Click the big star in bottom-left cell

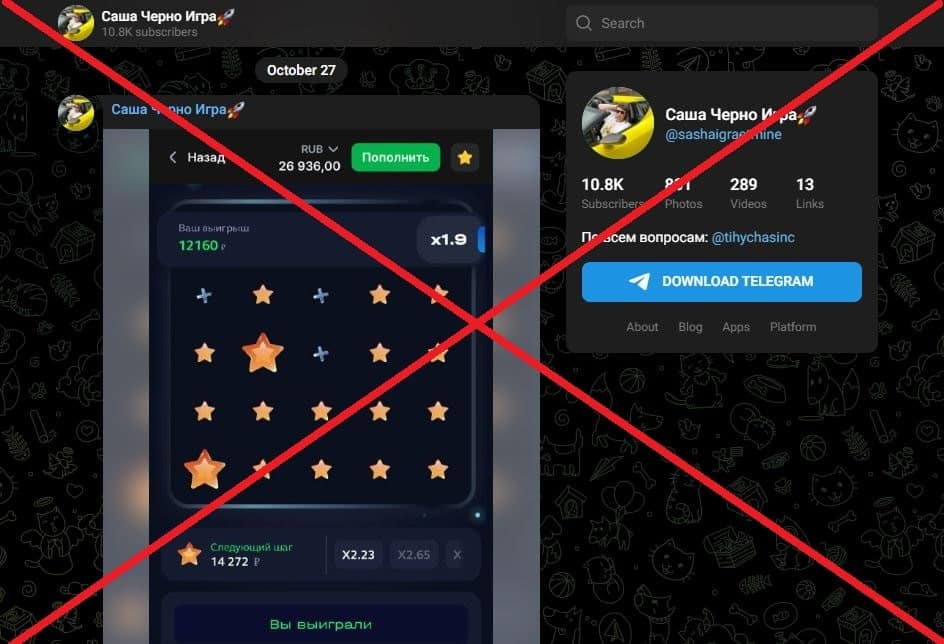(205, 469)
